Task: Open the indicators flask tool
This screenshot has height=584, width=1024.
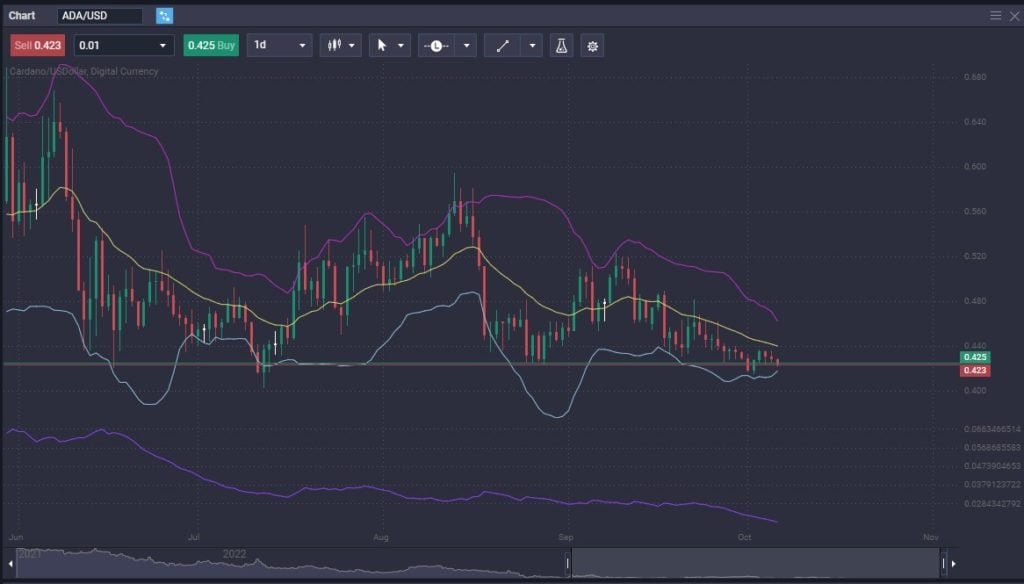Action: pyautogui.click(x=561, y=45)
